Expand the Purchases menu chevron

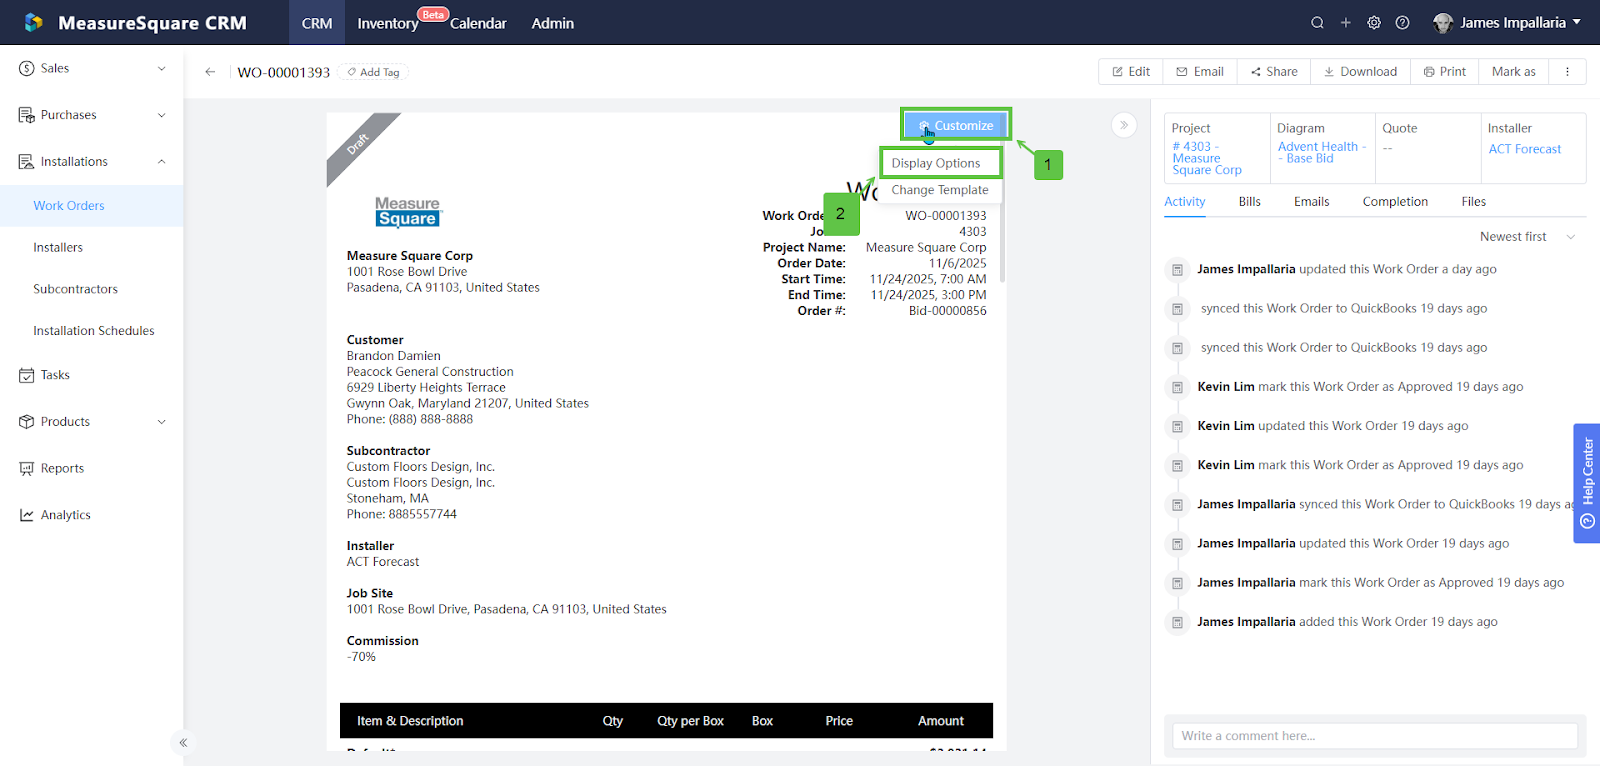[162, 116]
